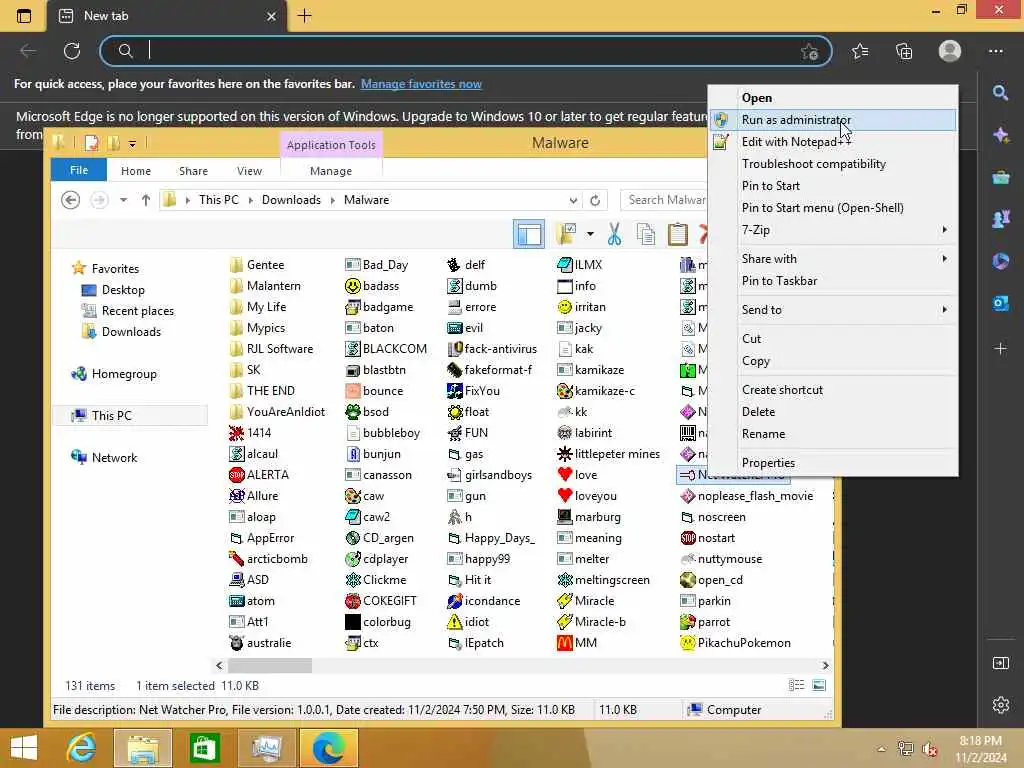The width and height of the screenshot is (1024, 768).
Task: Click the scissors Cut toolbar icon
Action: tap(615, 234)
